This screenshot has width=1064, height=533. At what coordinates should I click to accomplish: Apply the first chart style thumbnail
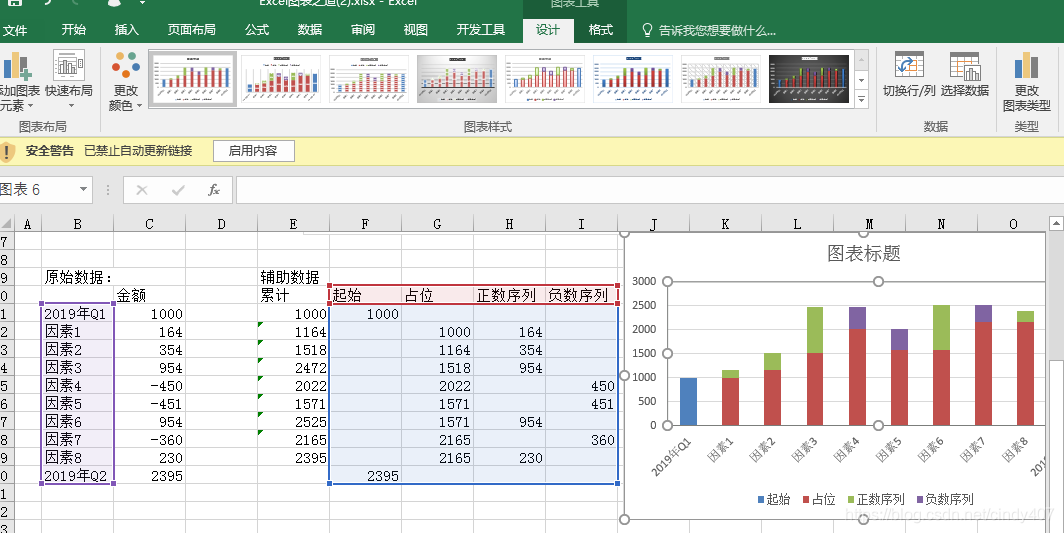tap(193, 79)
